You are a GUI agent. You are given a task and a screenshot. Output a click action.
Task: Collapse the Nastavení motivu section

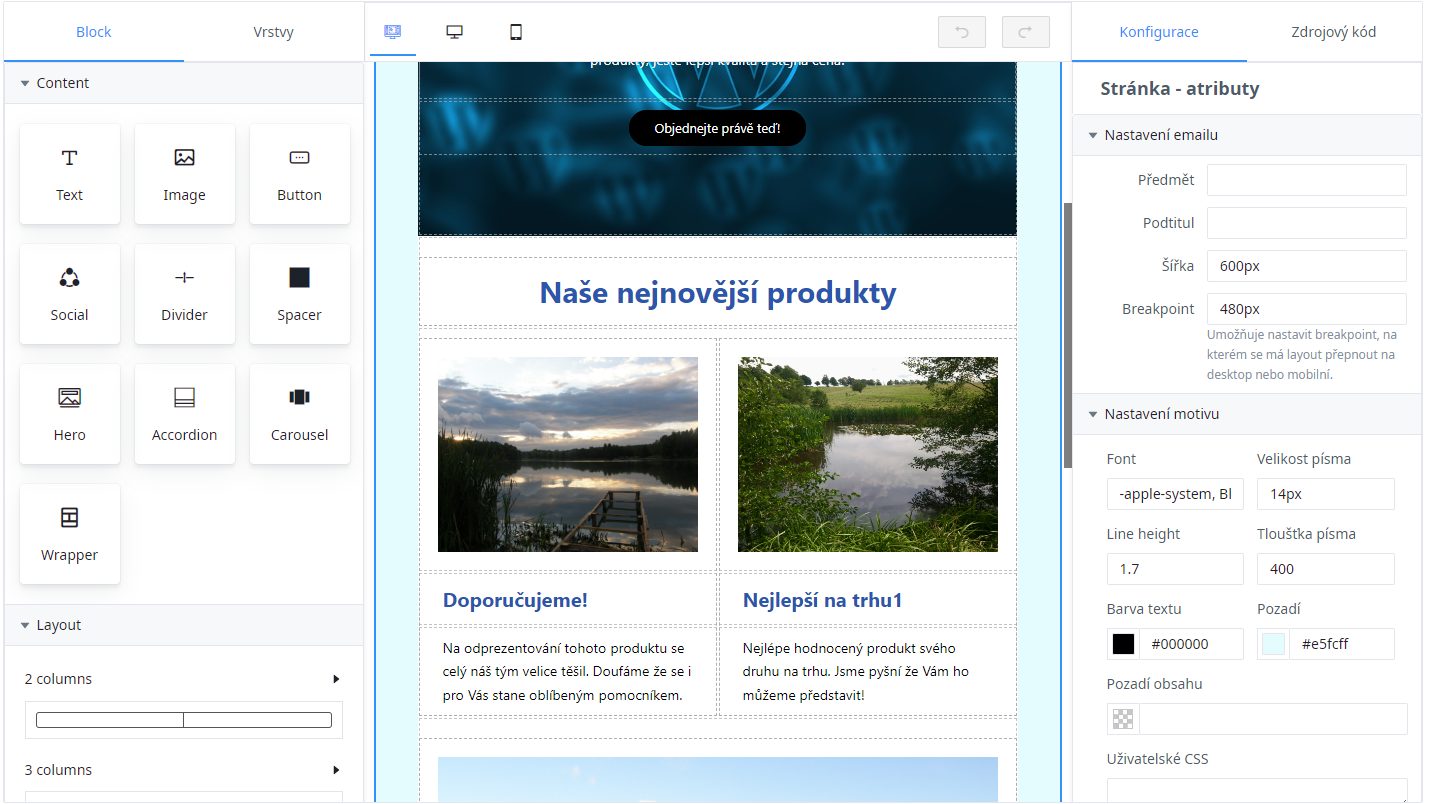tap(1247, 414)
